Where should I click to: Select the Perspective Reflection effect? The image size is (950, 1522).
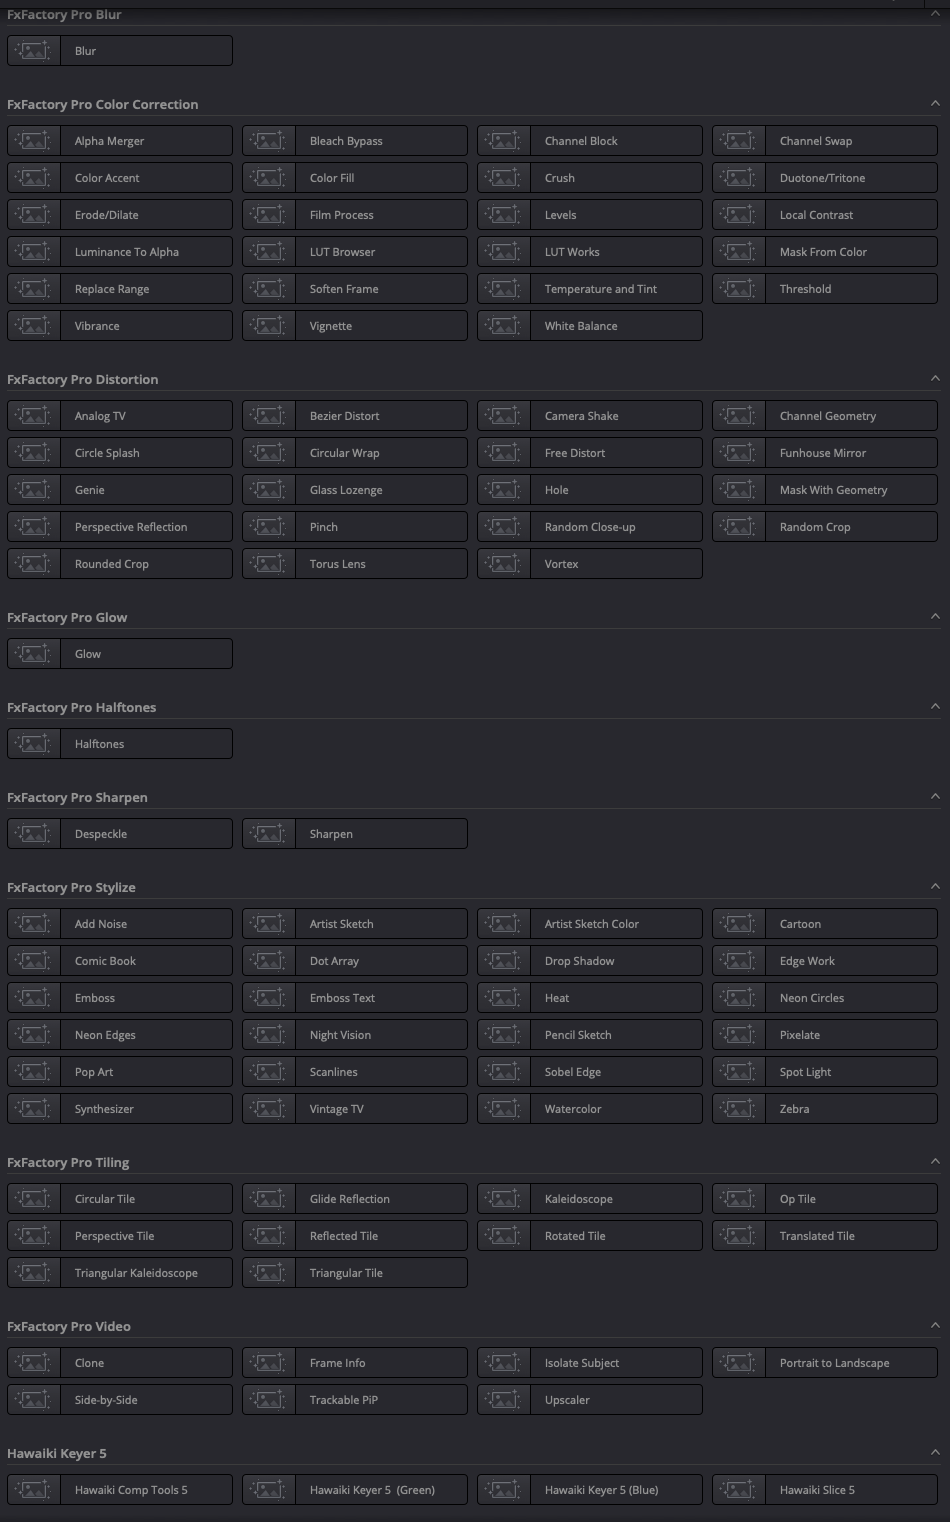(x=120, y=527)
